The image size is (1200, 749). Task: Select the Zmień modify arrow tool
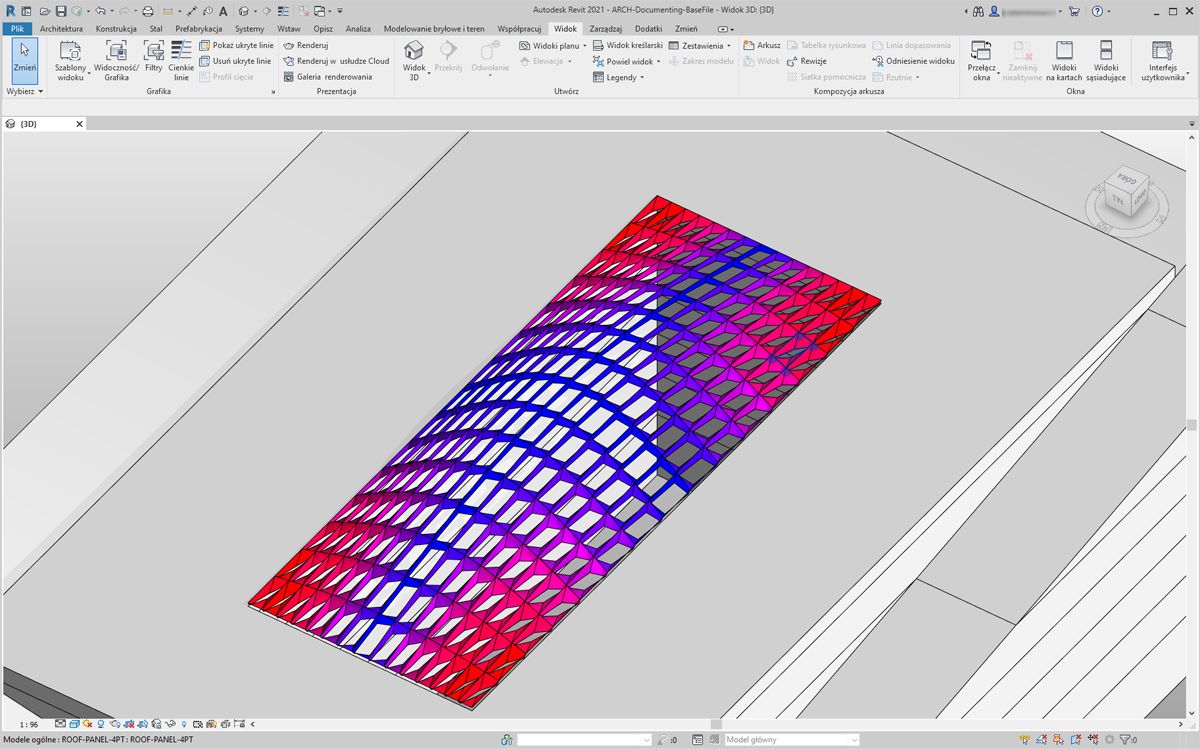(x=24, y=60)
